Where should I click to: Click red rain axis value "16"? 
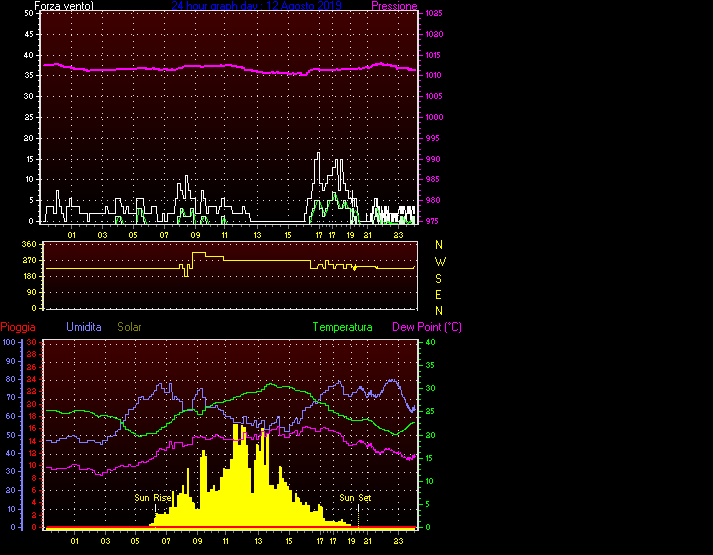point(32,428)
